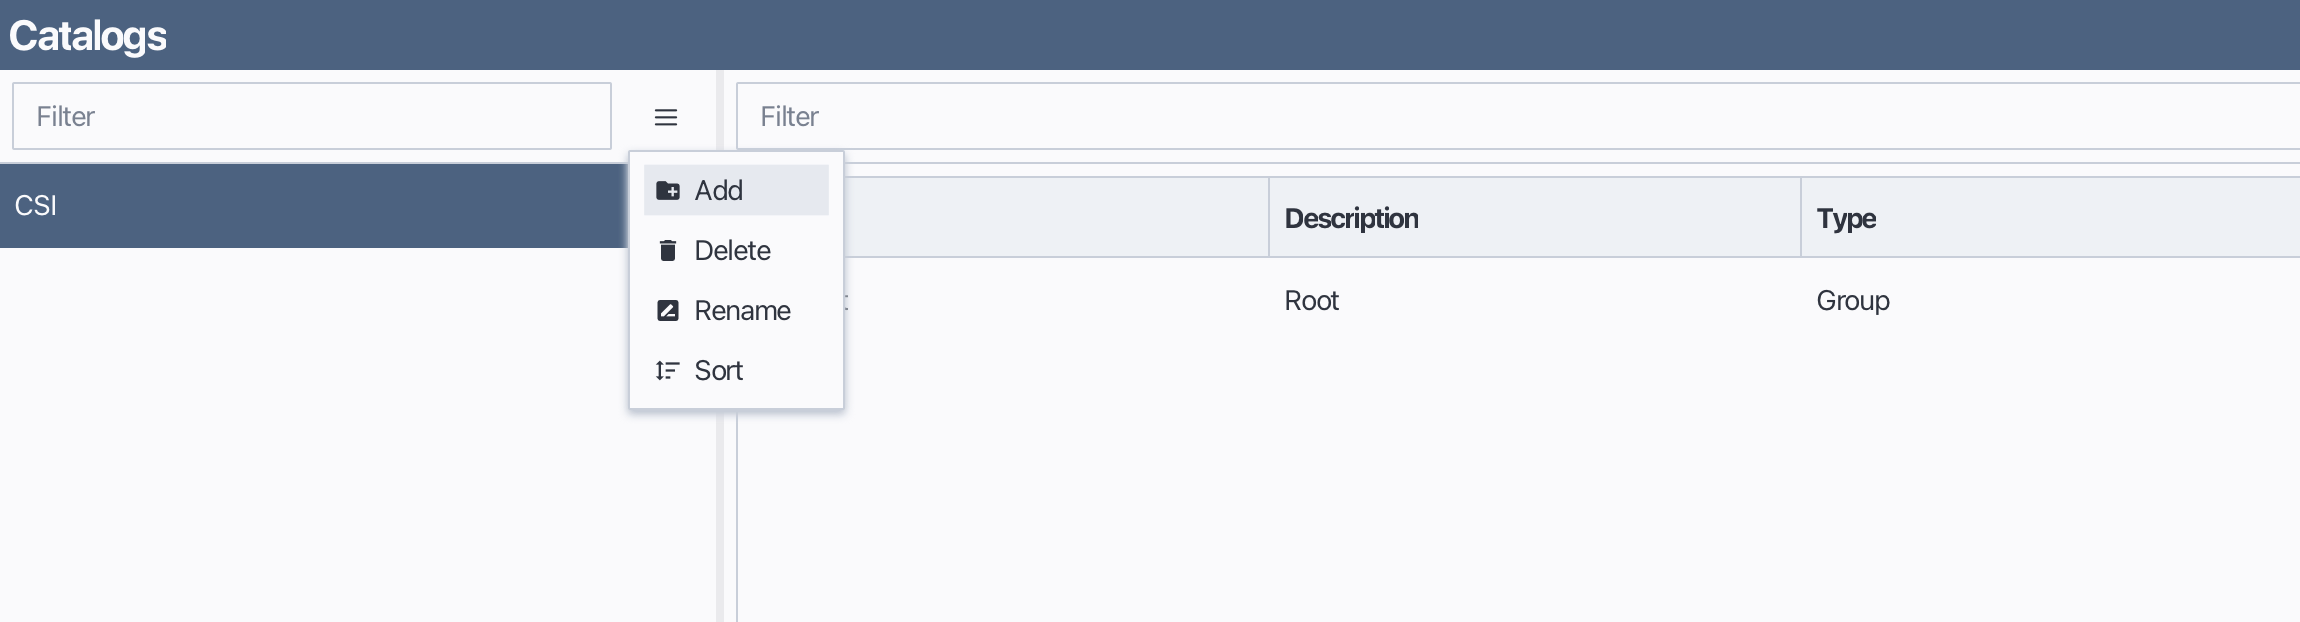Choose the Delete menu entry
Viewport: 2300px width, 622px height.
coord(732,251)
